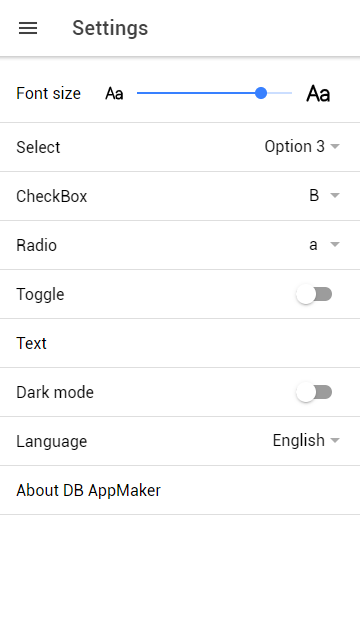Enable the Toggle switch
Screen dimensions: 360x640
click(314, 294)
